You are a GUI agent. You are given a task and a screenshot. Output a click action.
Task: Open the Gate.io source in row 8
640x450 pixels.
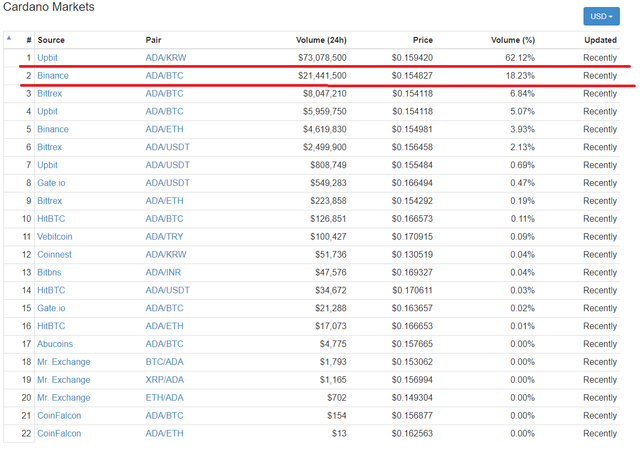[51, 183]
